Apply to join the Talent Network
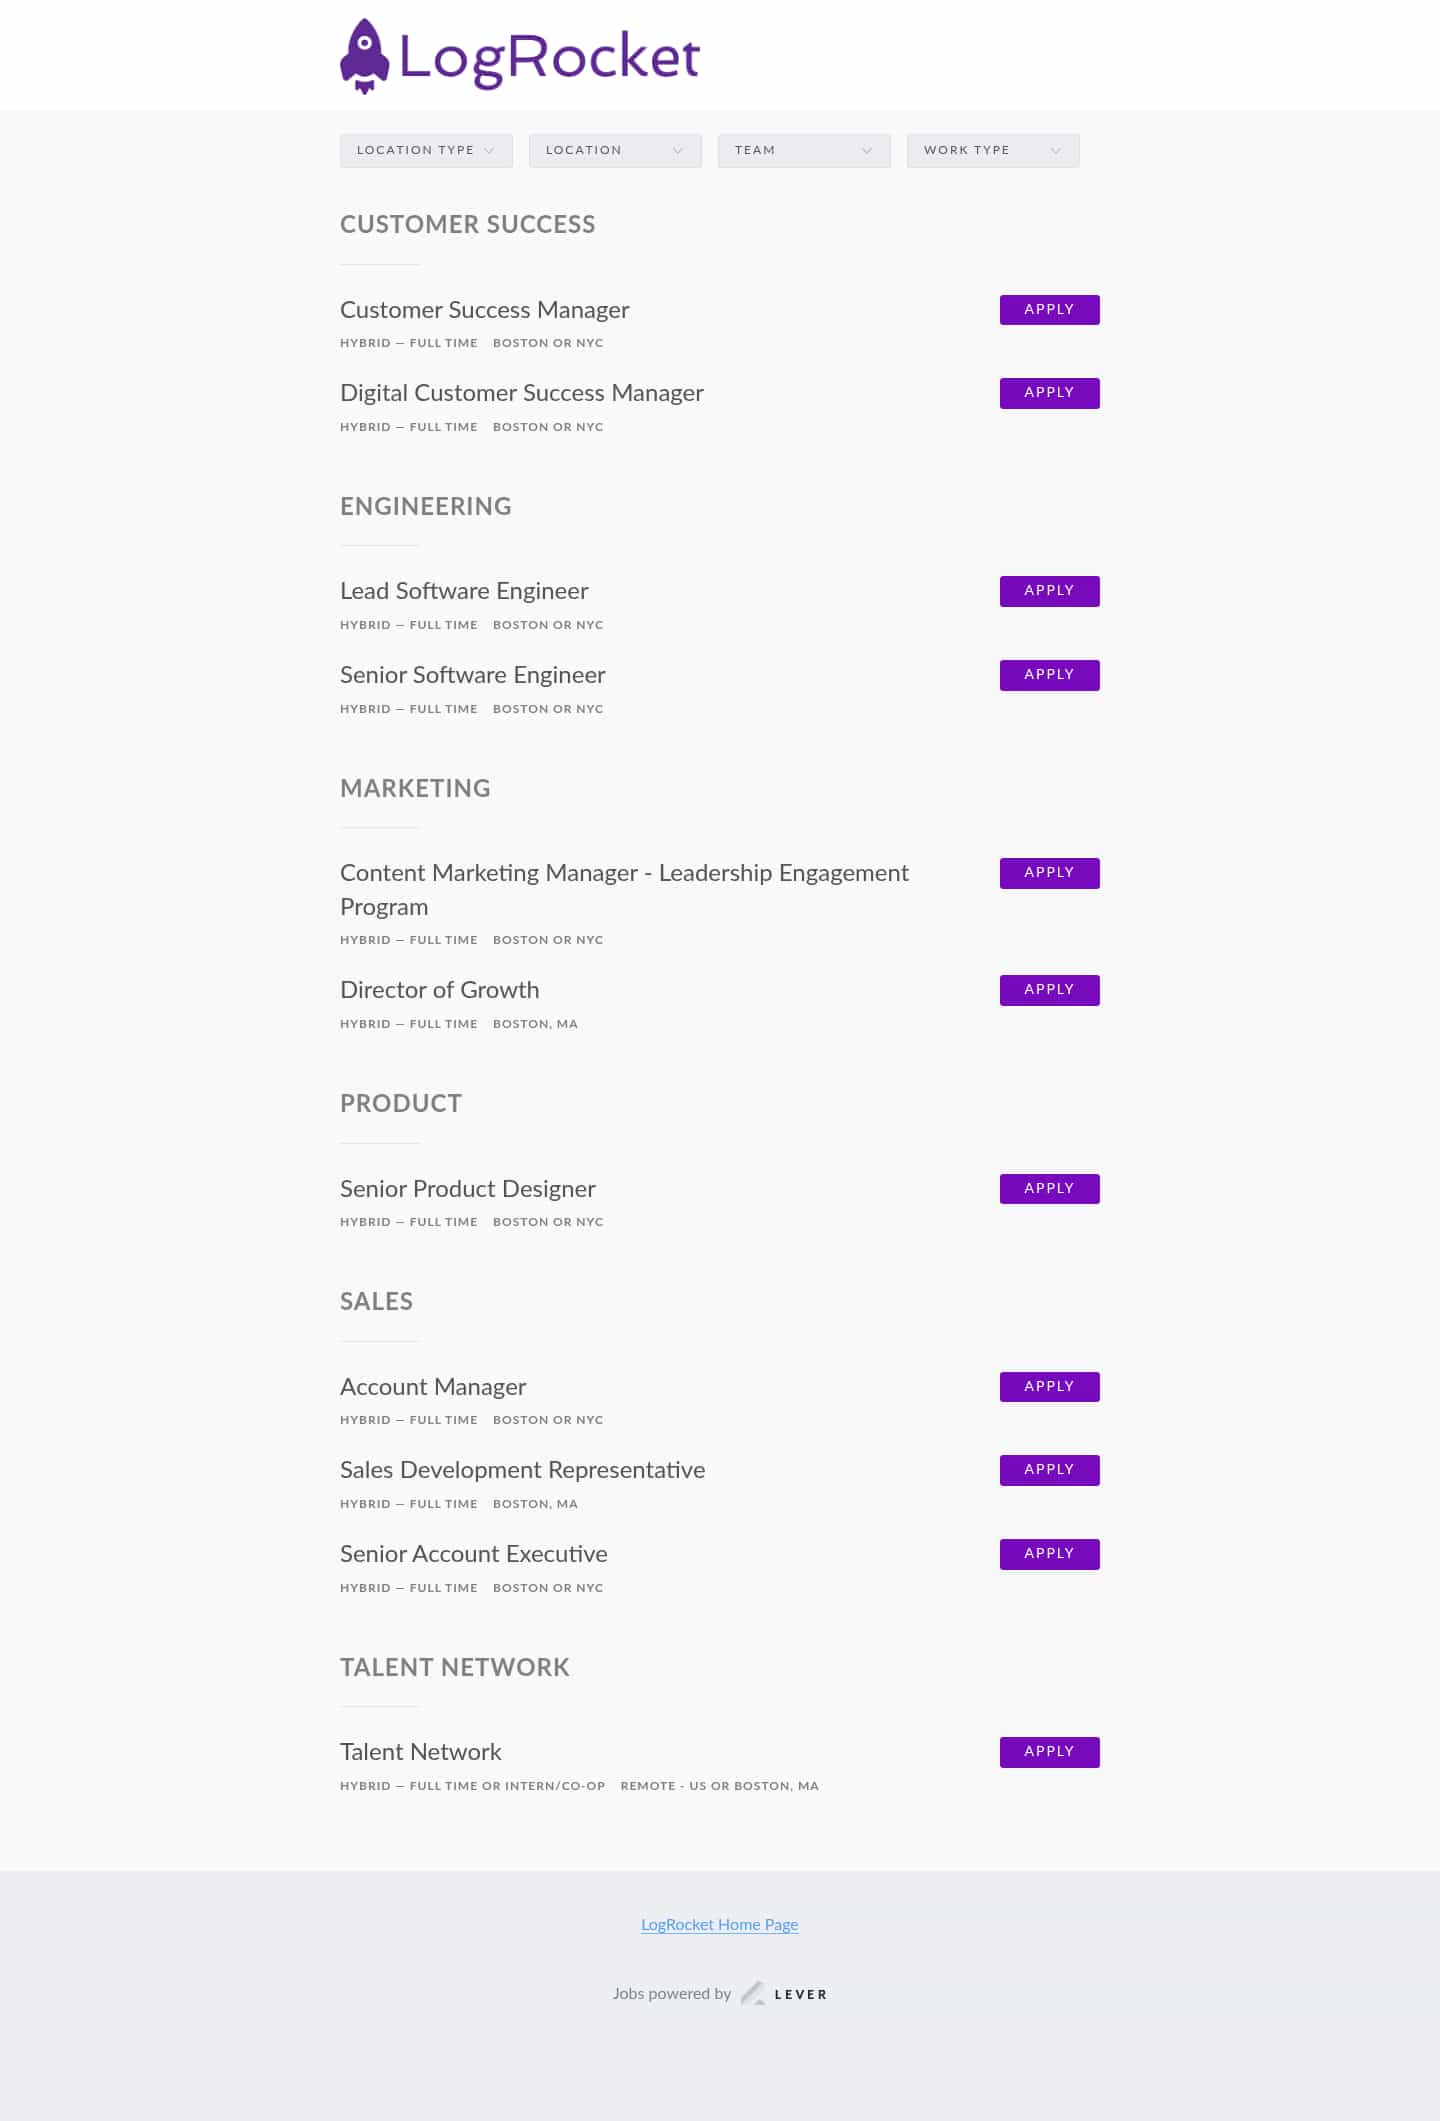This screenshot has height=2121, width=1440. (1049, 1752)
